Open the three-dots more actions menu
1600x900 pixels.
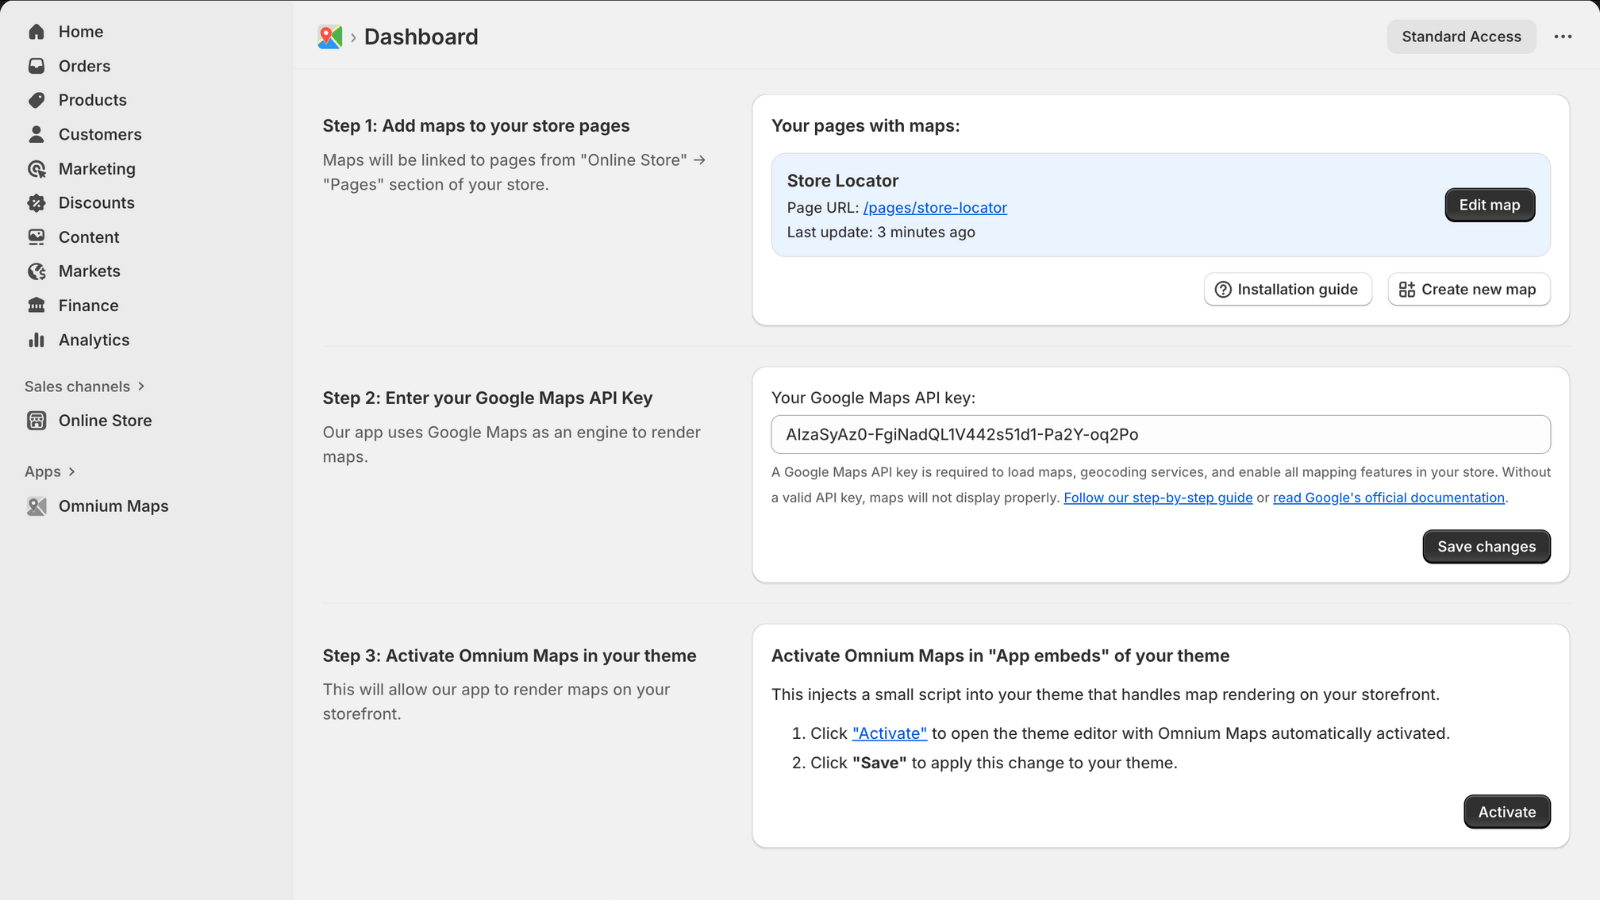pyautogui.click(x=1563, y=37)
